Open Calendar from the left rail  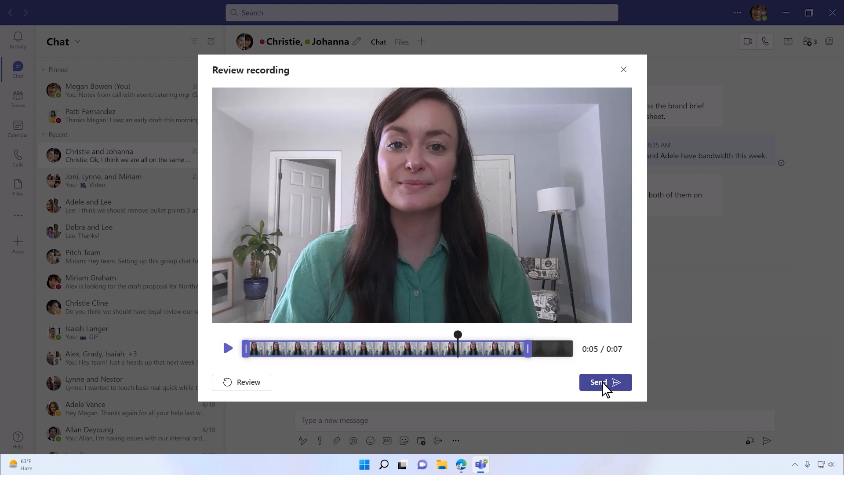(17, 128)
